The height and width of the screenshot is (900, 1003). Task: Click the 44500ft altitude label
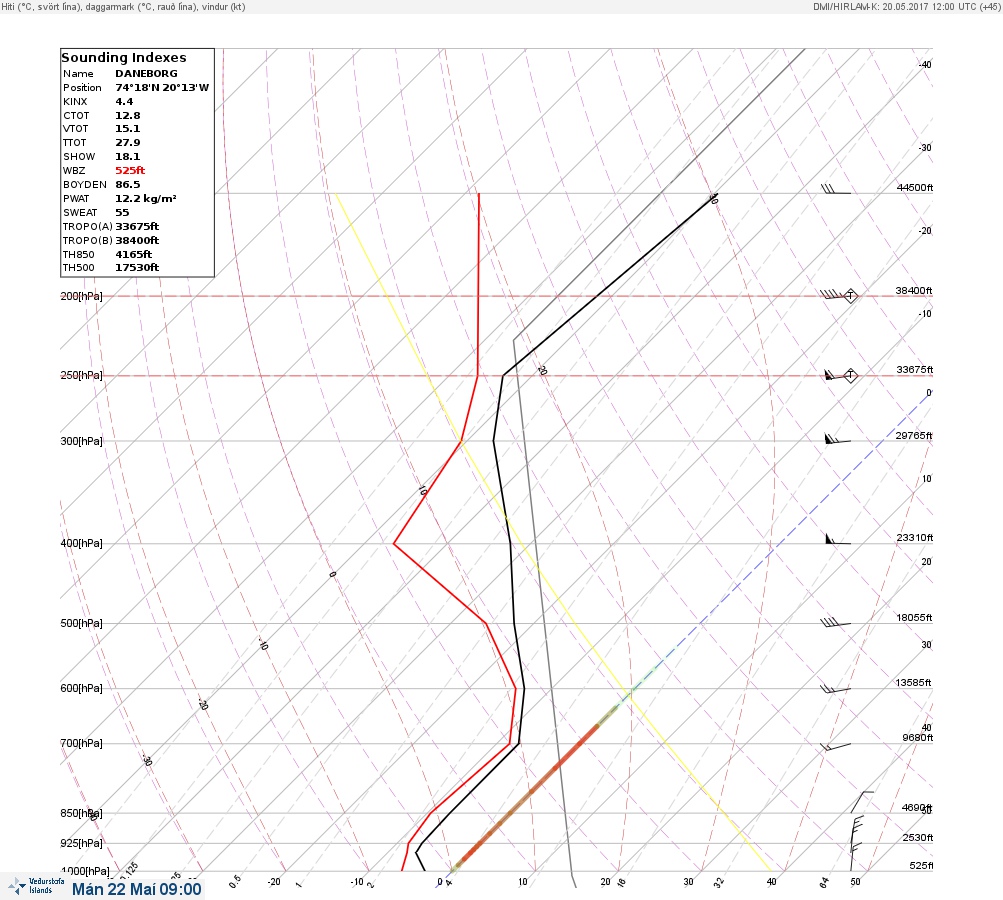click(x=915, y=187)
